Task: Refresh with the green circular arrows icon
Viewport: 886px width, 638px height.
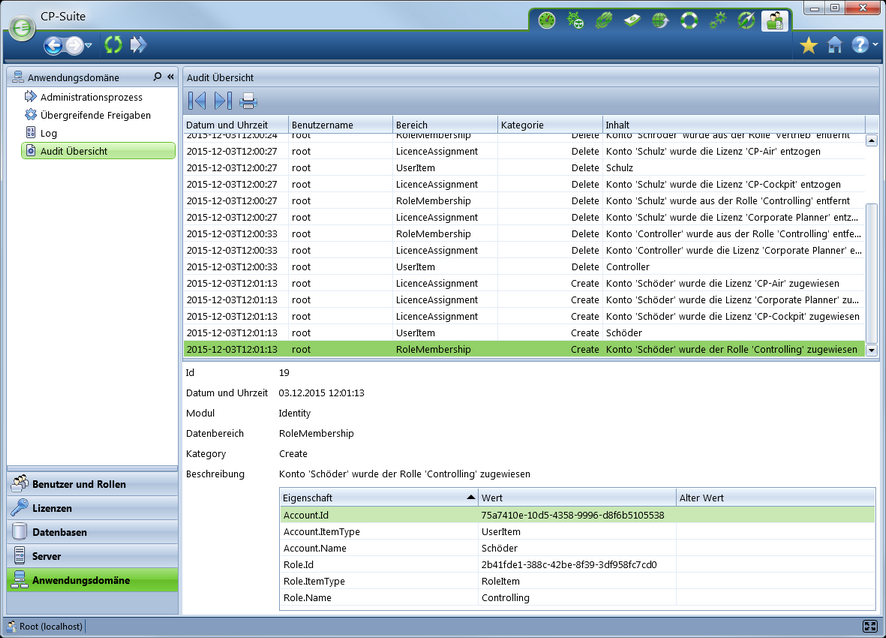Action: pos(114,45)
